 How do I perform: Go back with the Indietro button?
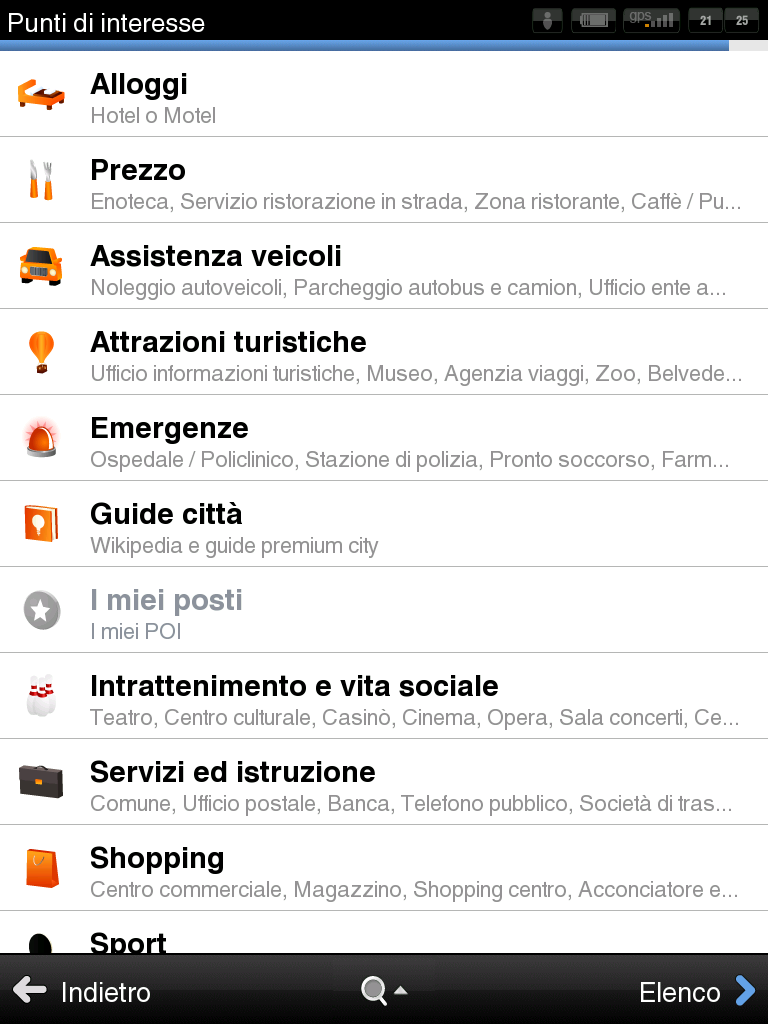(x=82, y=991)
